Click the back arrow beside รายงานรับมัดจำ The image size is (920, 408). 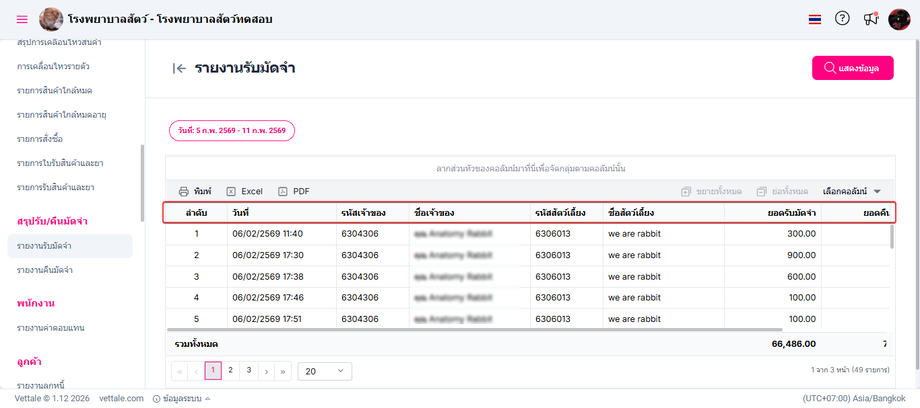tap(180, 69)
